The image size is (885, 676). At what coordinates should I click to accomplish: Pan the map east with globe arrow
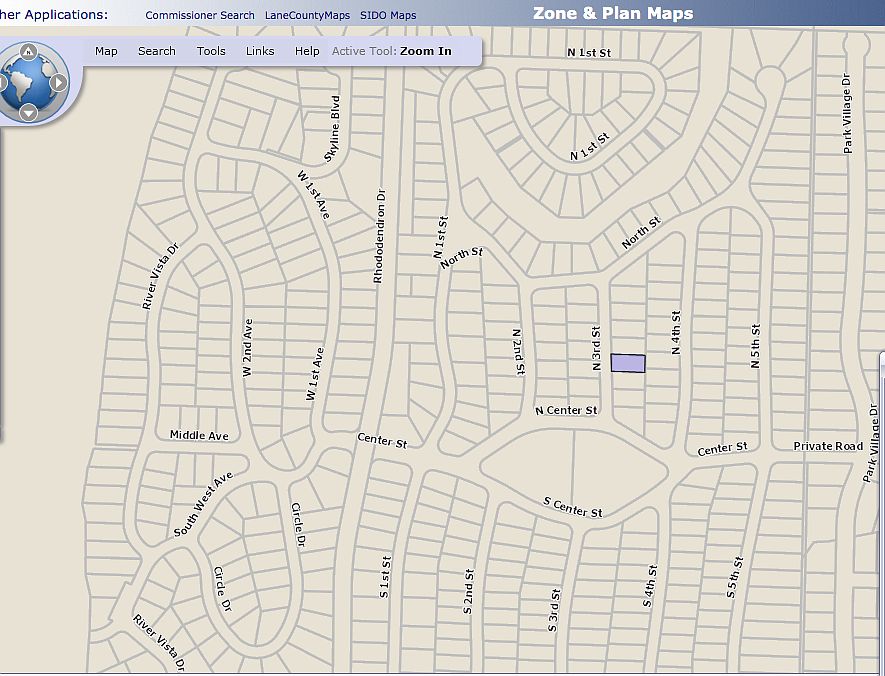pyautogui.click(x=59, y=83)
